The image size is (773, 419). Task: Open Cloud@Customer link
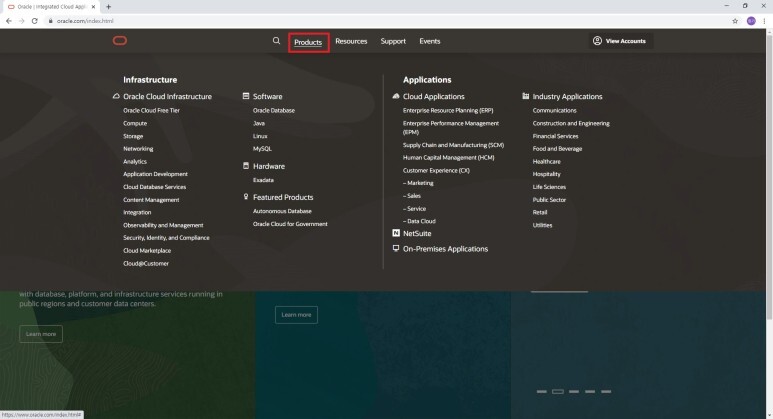(x=146, y=263)
